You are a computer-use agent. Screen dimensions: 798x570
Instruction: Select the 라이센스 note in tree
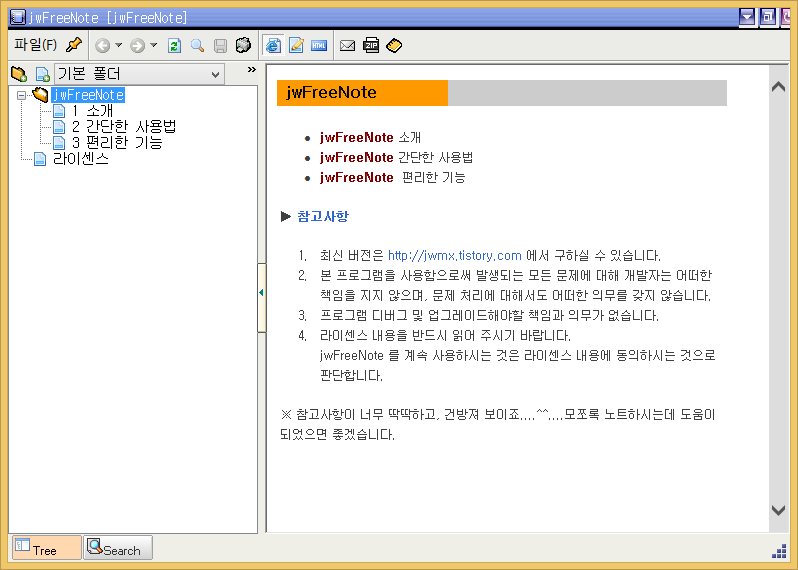coord(80,159)
